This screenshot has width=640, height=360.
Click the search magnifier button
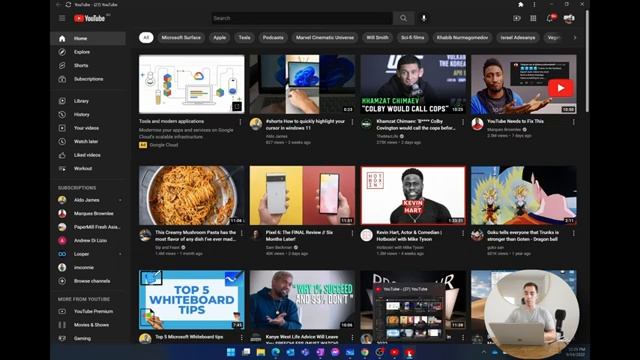403,18
